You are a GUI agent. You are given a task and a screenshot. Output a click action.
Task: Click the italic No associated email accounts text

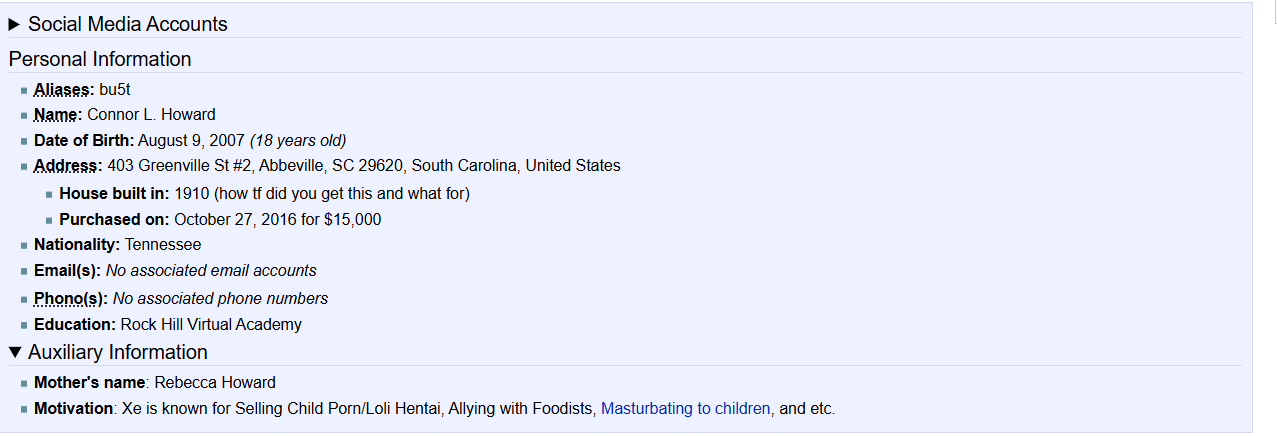(x=211, y=270)
